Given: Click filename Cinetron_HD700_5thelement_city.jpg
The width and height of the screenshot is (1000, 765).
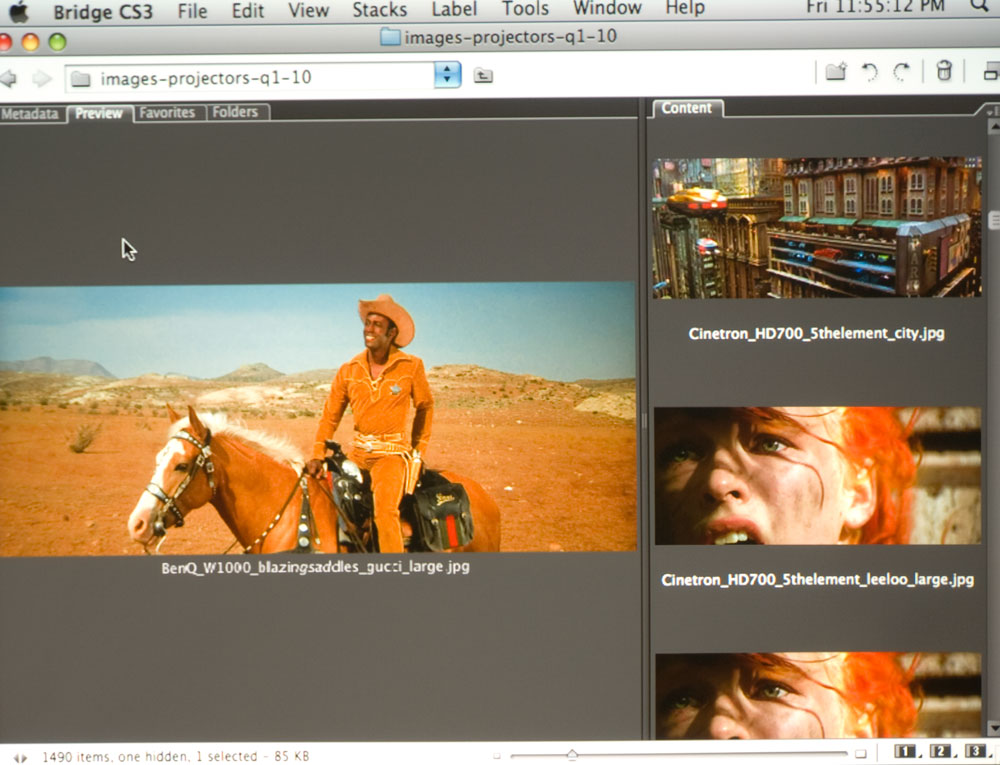Looking at the screenshot, I should pos(816,333).
